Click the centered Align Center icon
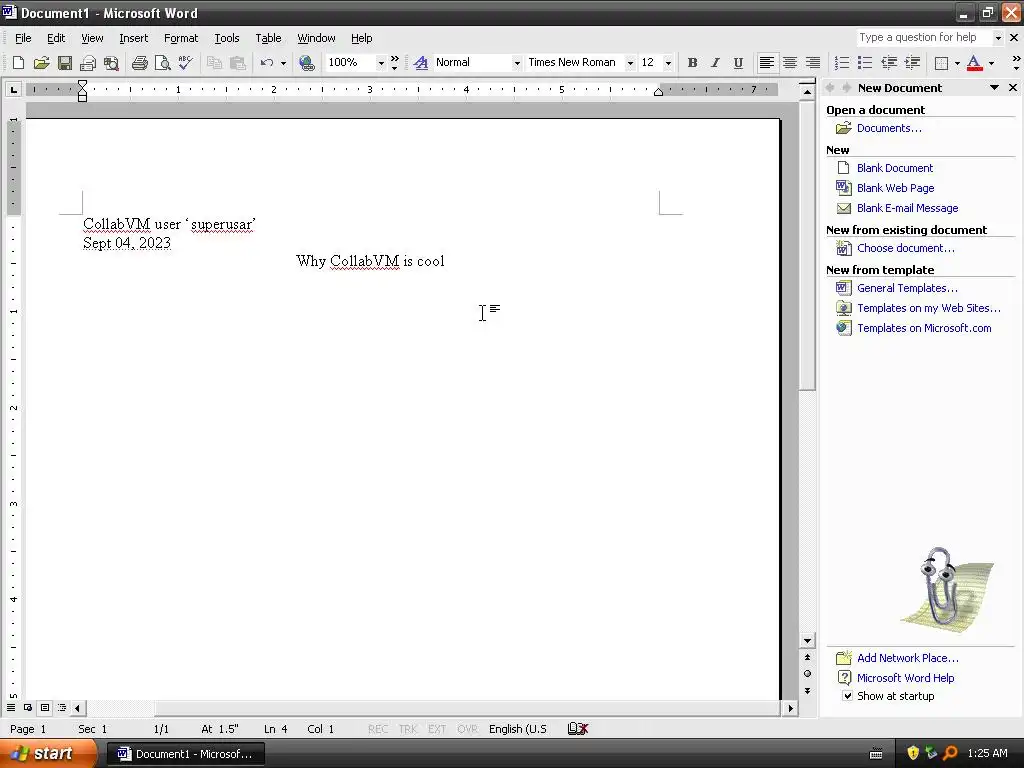Image resolution: width=1024 pixels, height=768 pixels. 790,63
